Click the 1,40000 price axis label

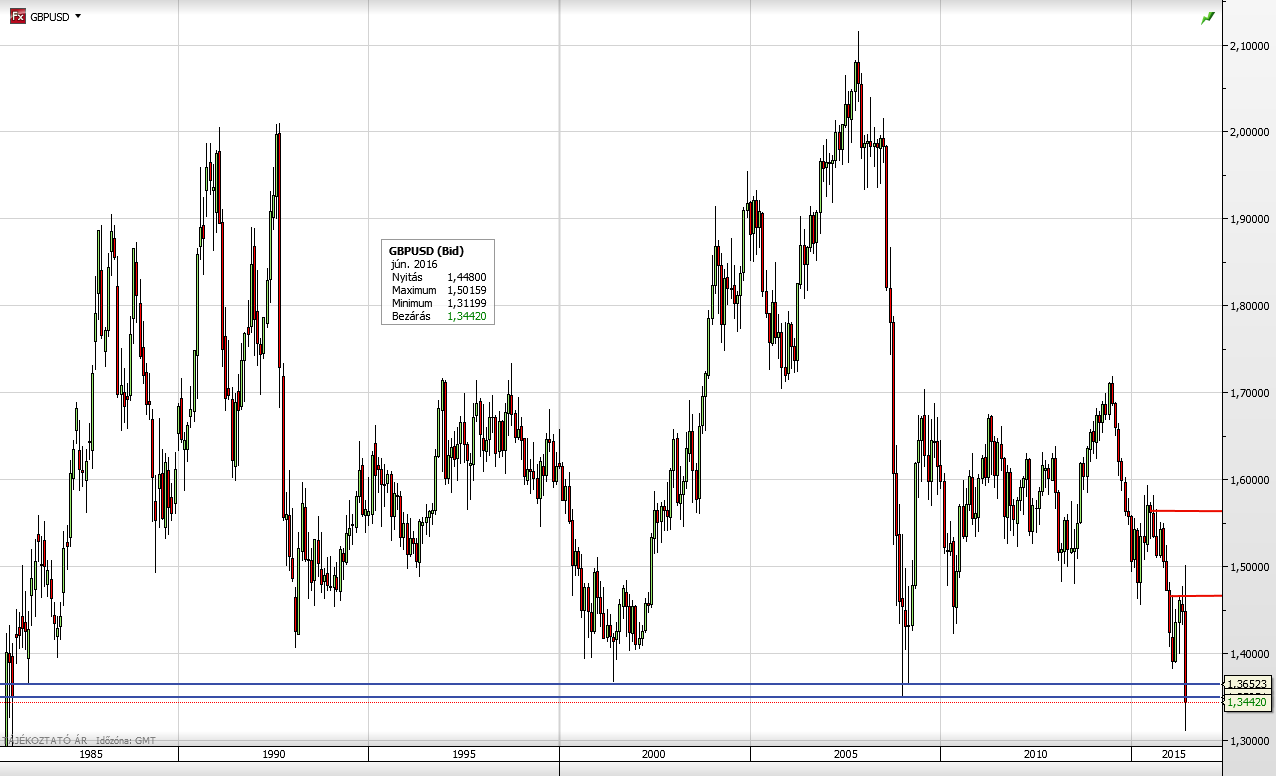[1249, 654]
